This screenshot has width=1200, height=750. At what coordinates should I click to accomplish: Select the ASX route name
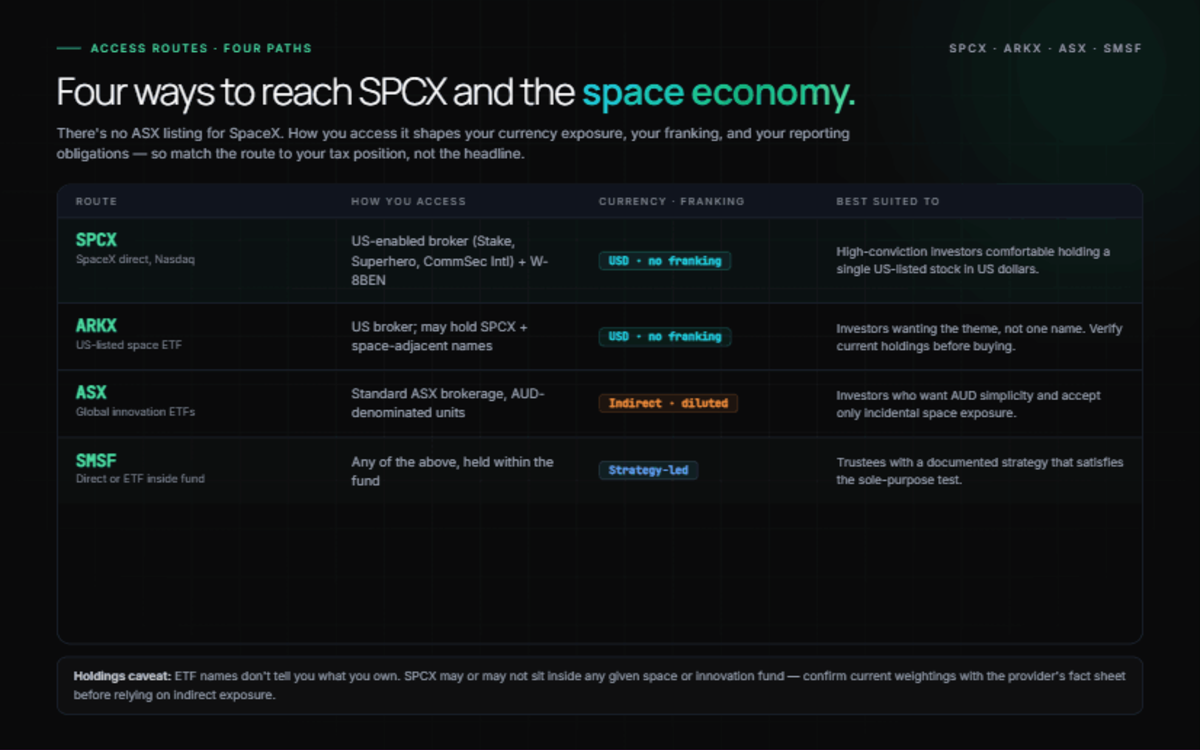(91, 393)
